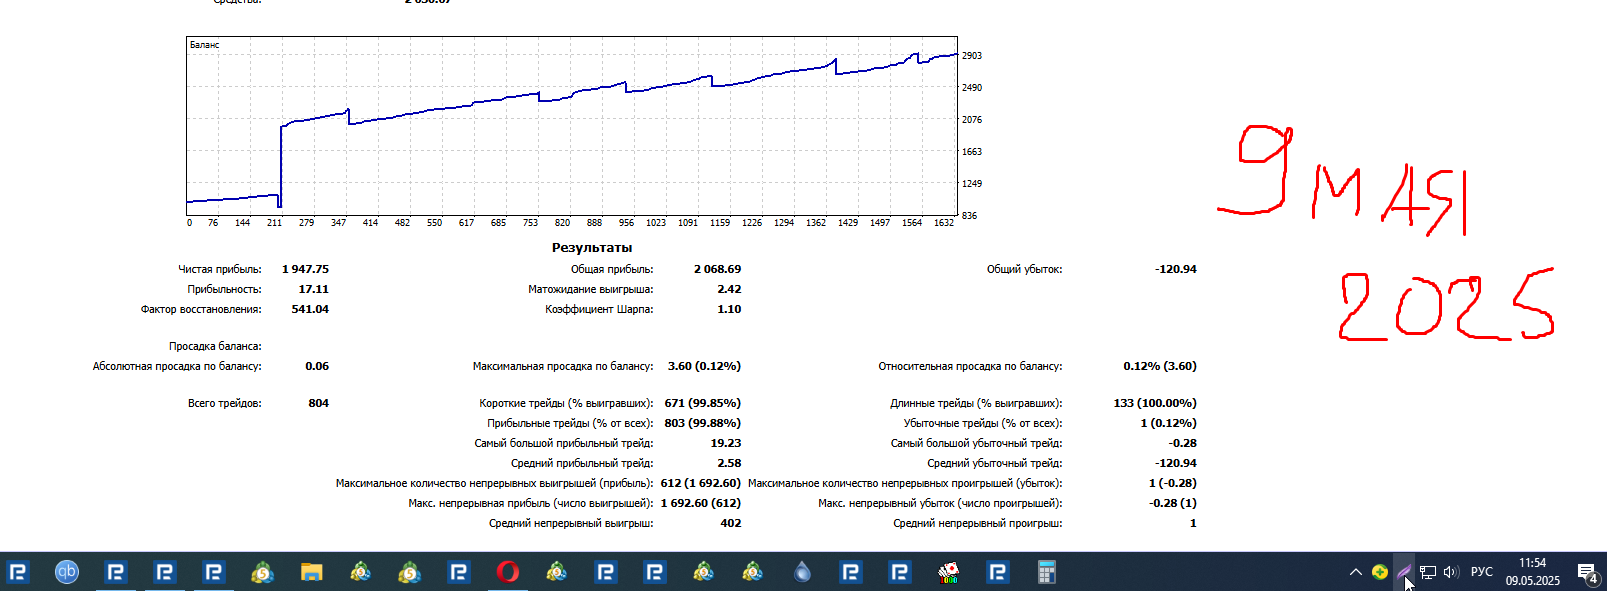Click the Коэффициент Шарпа label
The height and width of the screenshot is (591, 1607).
(x=599, y=309)
